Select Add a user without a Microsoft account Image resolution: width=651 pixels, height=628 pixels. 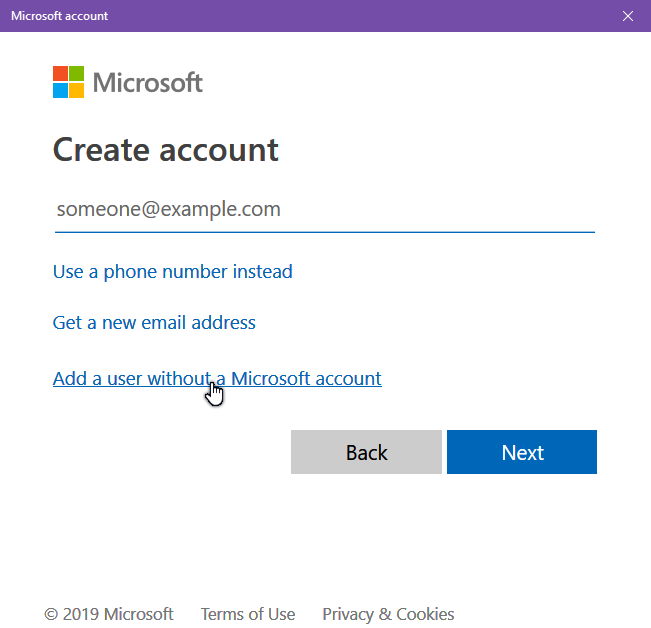point(217,379)
